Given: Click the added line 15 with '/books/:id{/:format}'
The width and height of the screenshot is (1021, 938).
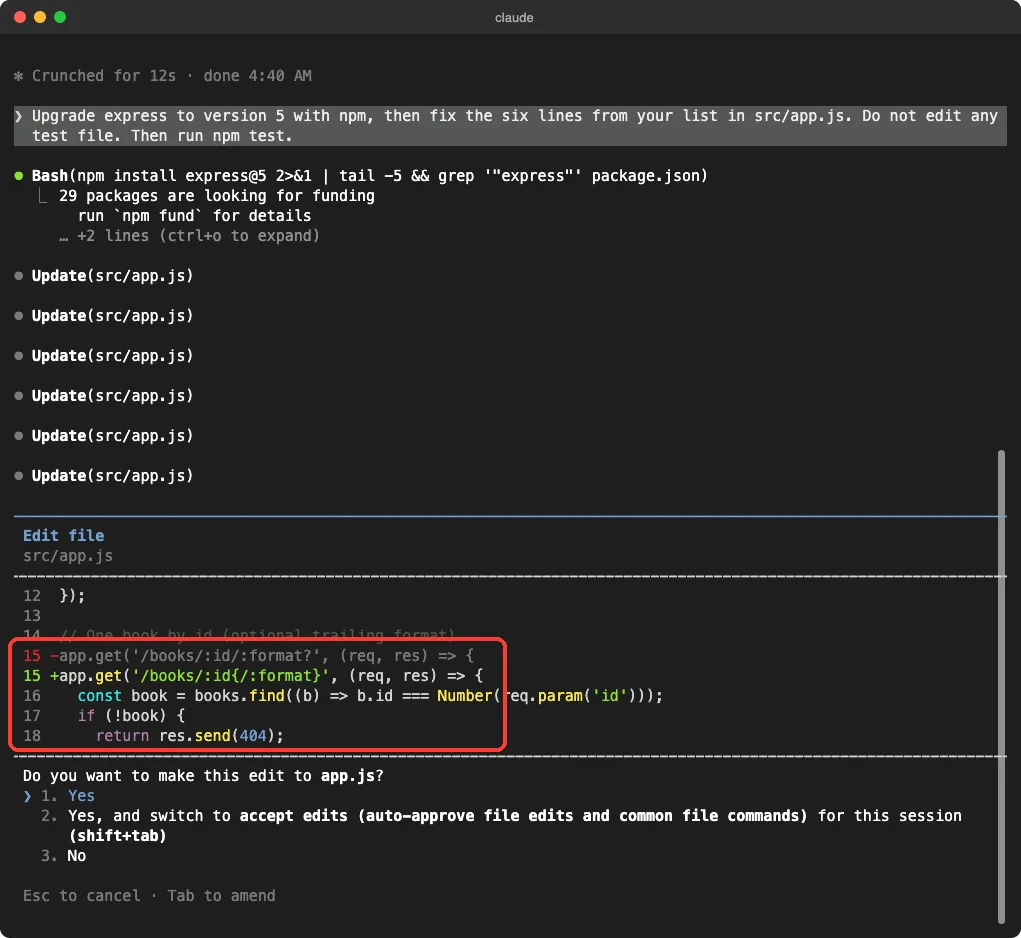Looking at the screenshot, I should pyautogui.click(x=253, y=675).
